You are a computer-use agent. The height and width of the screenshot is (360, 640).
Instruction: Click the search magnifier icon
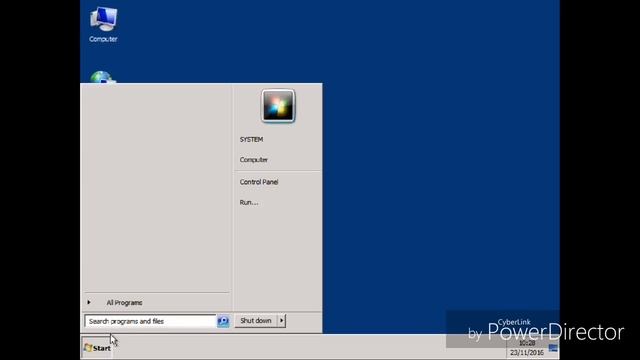point(223,321)
